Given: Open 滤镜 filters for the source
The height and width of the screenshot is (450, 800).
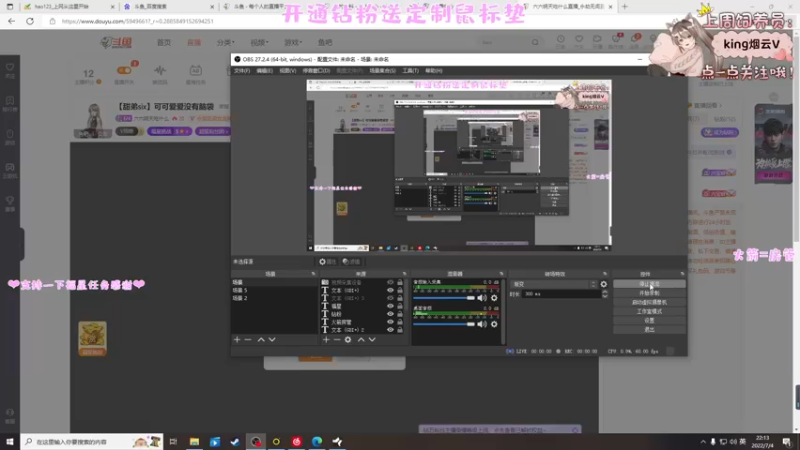Looking at the screenshot, I should click(351, 262).
